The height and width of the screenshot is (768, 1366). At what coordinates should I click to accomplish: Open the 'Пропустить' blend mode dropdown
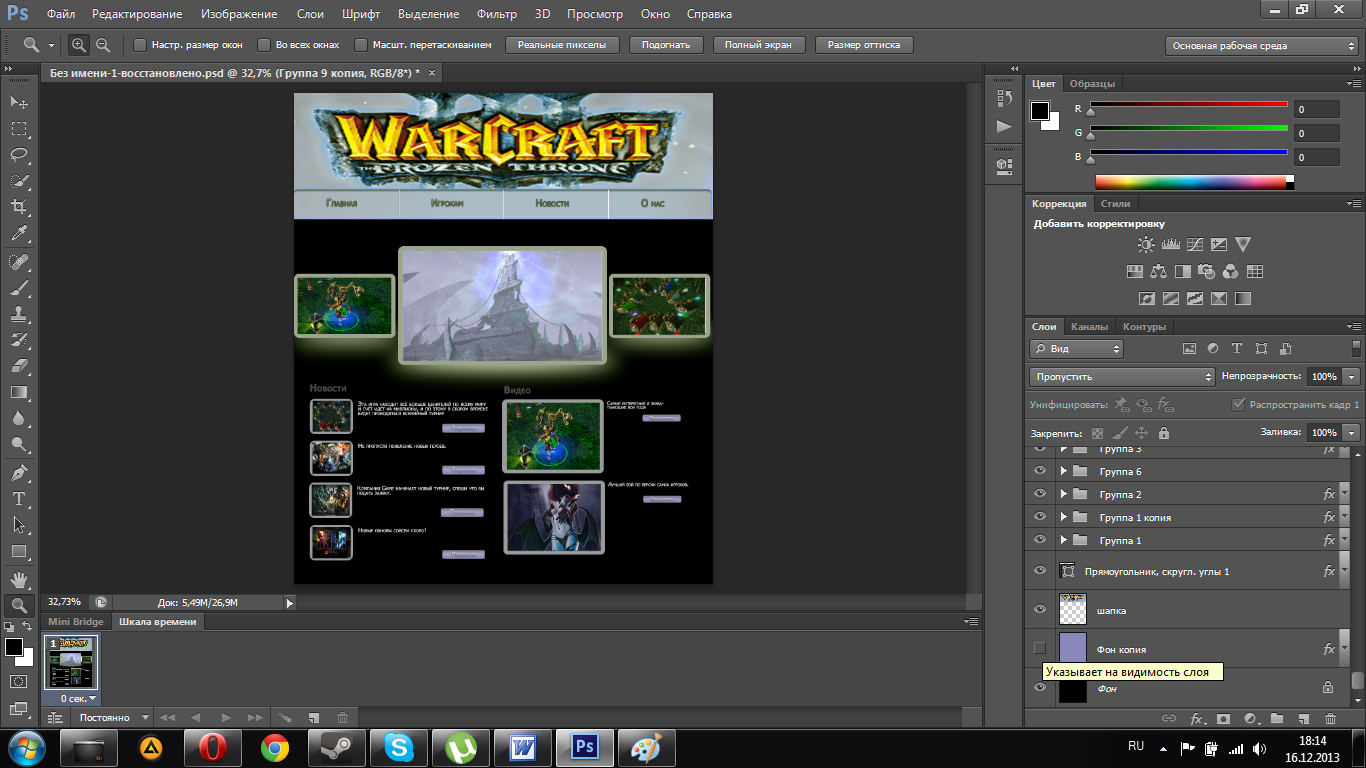pos(1122,377)
